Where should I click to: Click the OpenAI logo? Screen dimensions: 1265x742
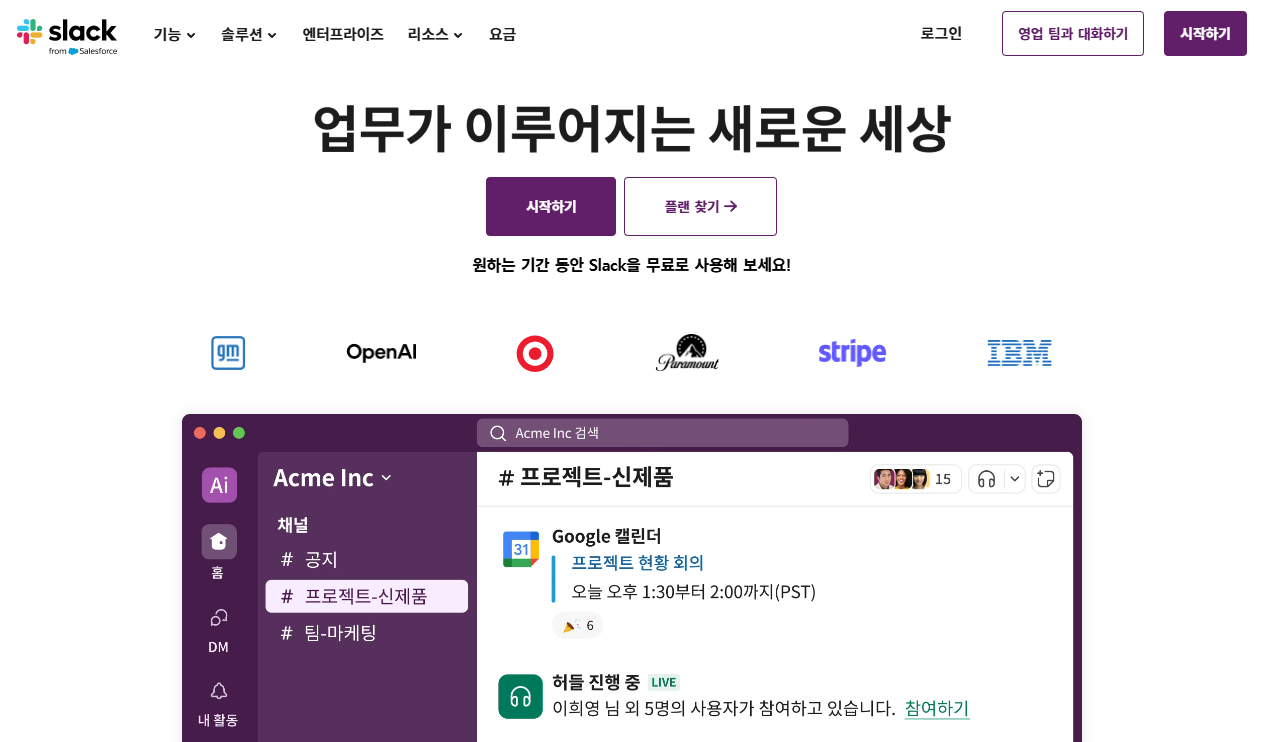381,352
